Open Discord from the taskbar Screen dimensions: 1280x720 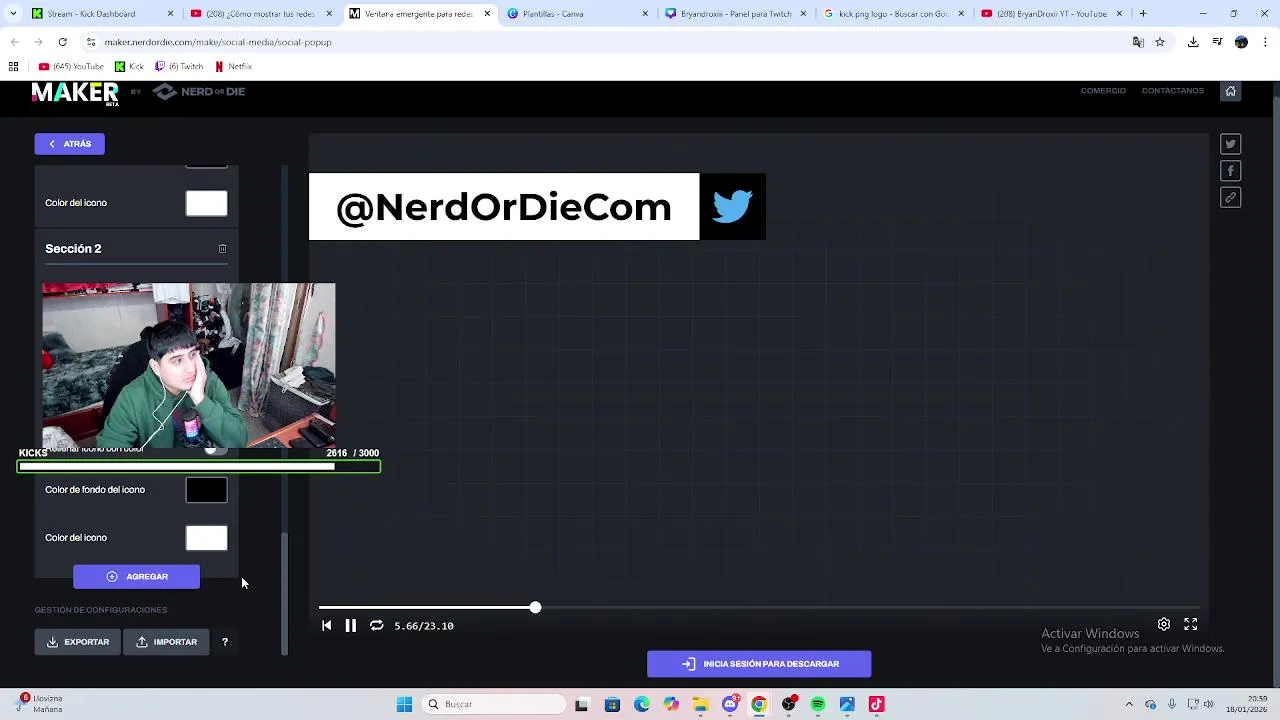click(x=730, y=704)
